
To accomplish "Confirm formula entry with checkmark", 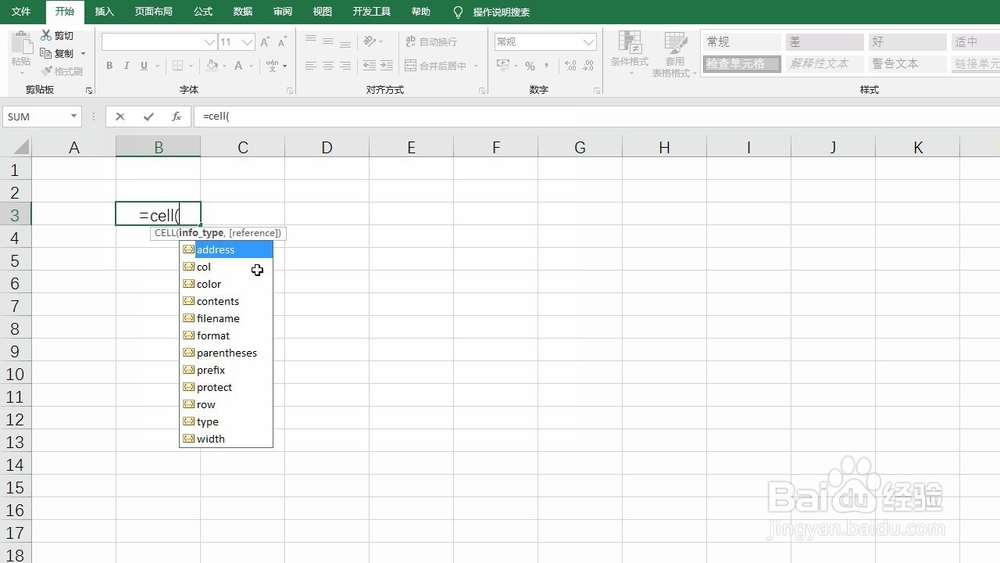I will coord(149,116).
